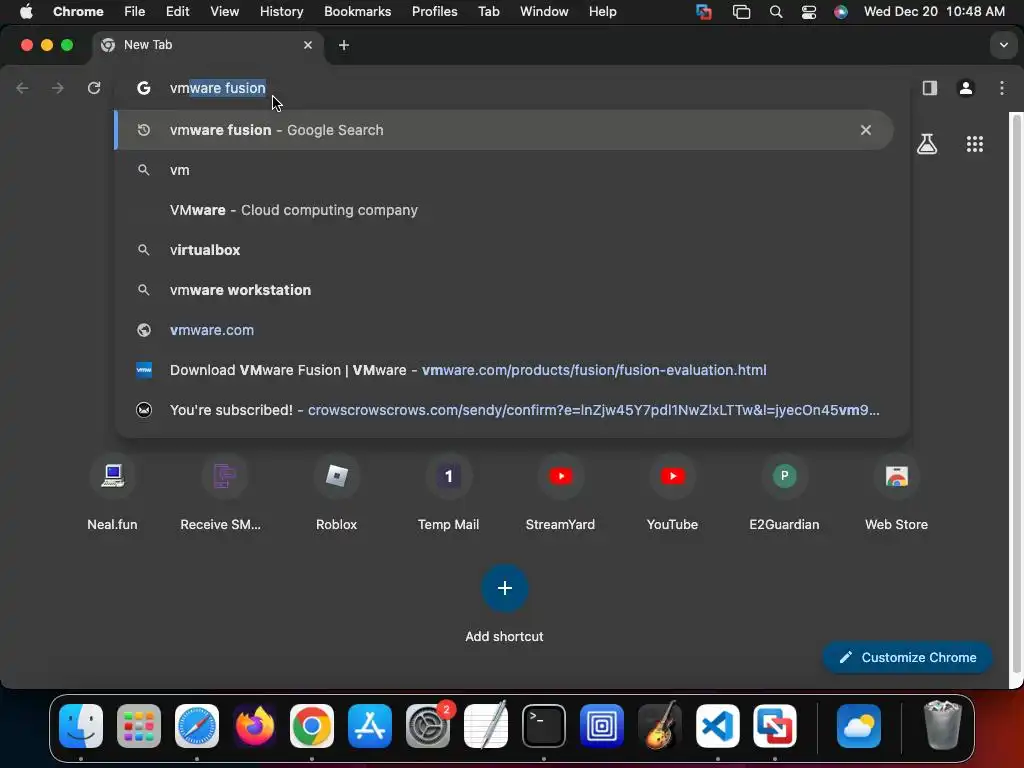Image resolution: width=1024 pixels, height=768 pixels.
Task: Select the vmware workstation suggestion
Action: coord(504,290)
